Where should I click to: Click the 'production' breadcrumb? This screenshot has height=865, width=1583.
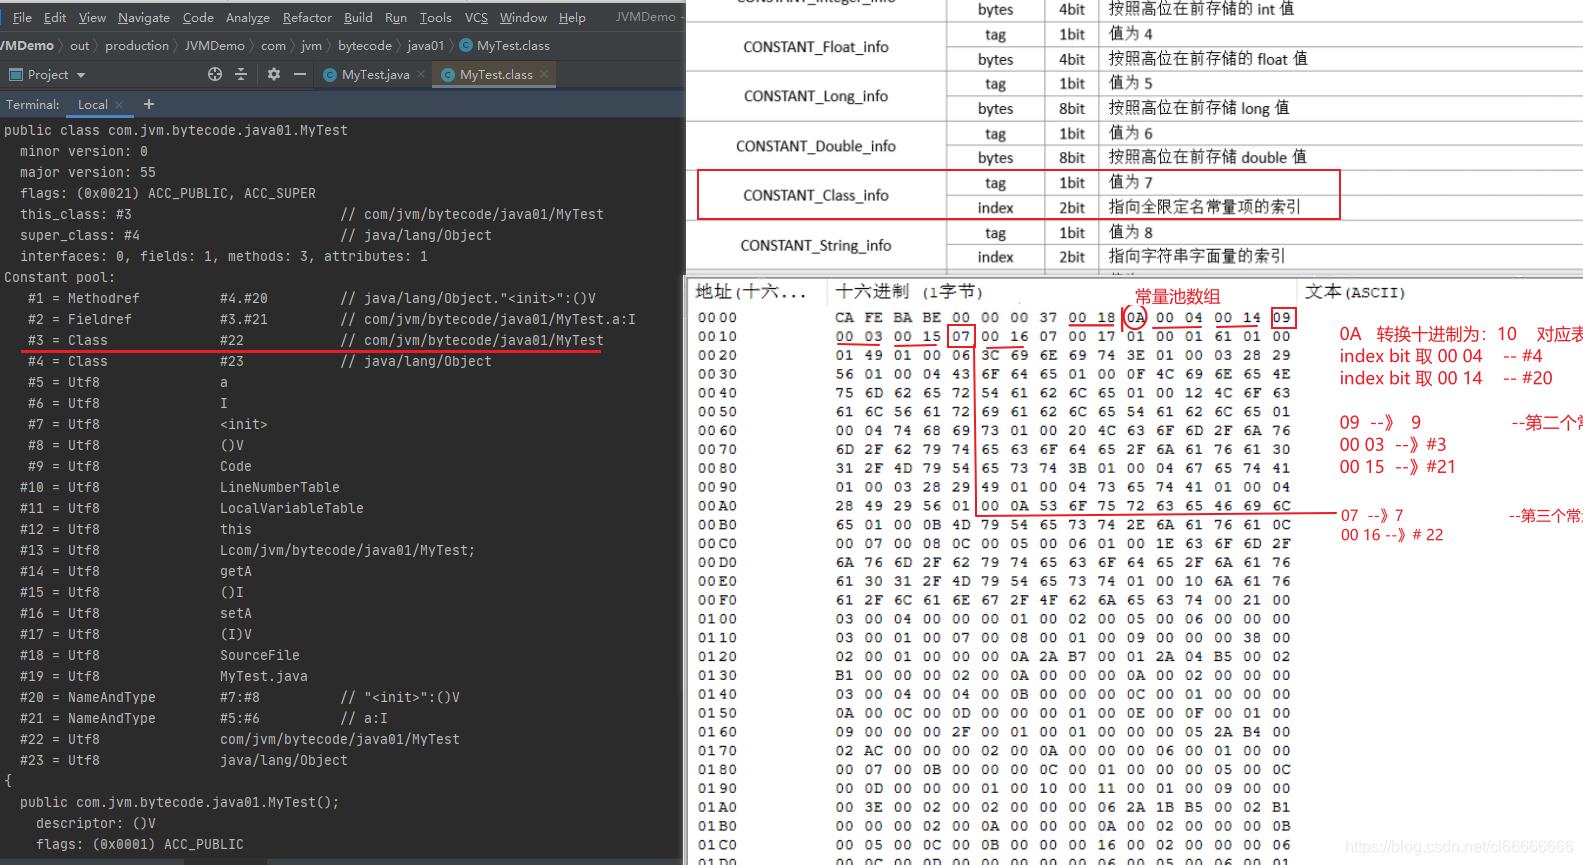(x=137, y=45)
